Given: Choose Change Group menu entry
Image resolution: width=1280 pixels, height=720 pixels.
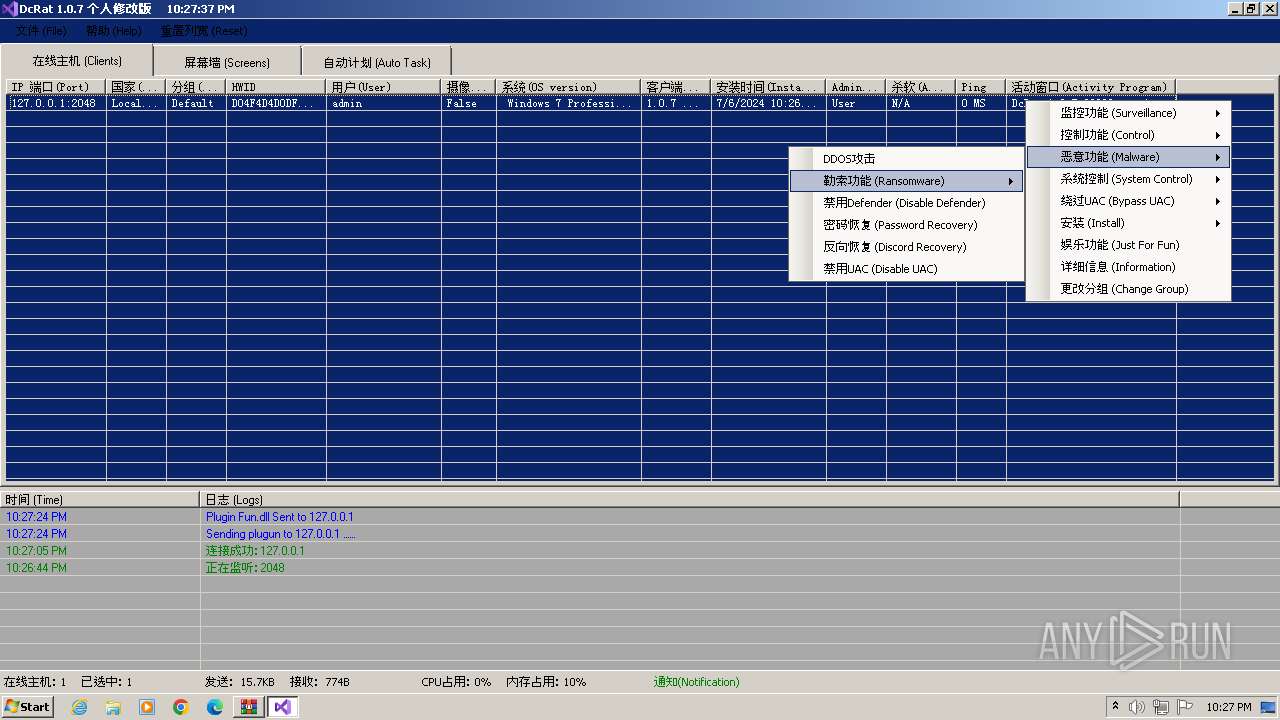Looking at the screenshot, I should pos(1128,289).
